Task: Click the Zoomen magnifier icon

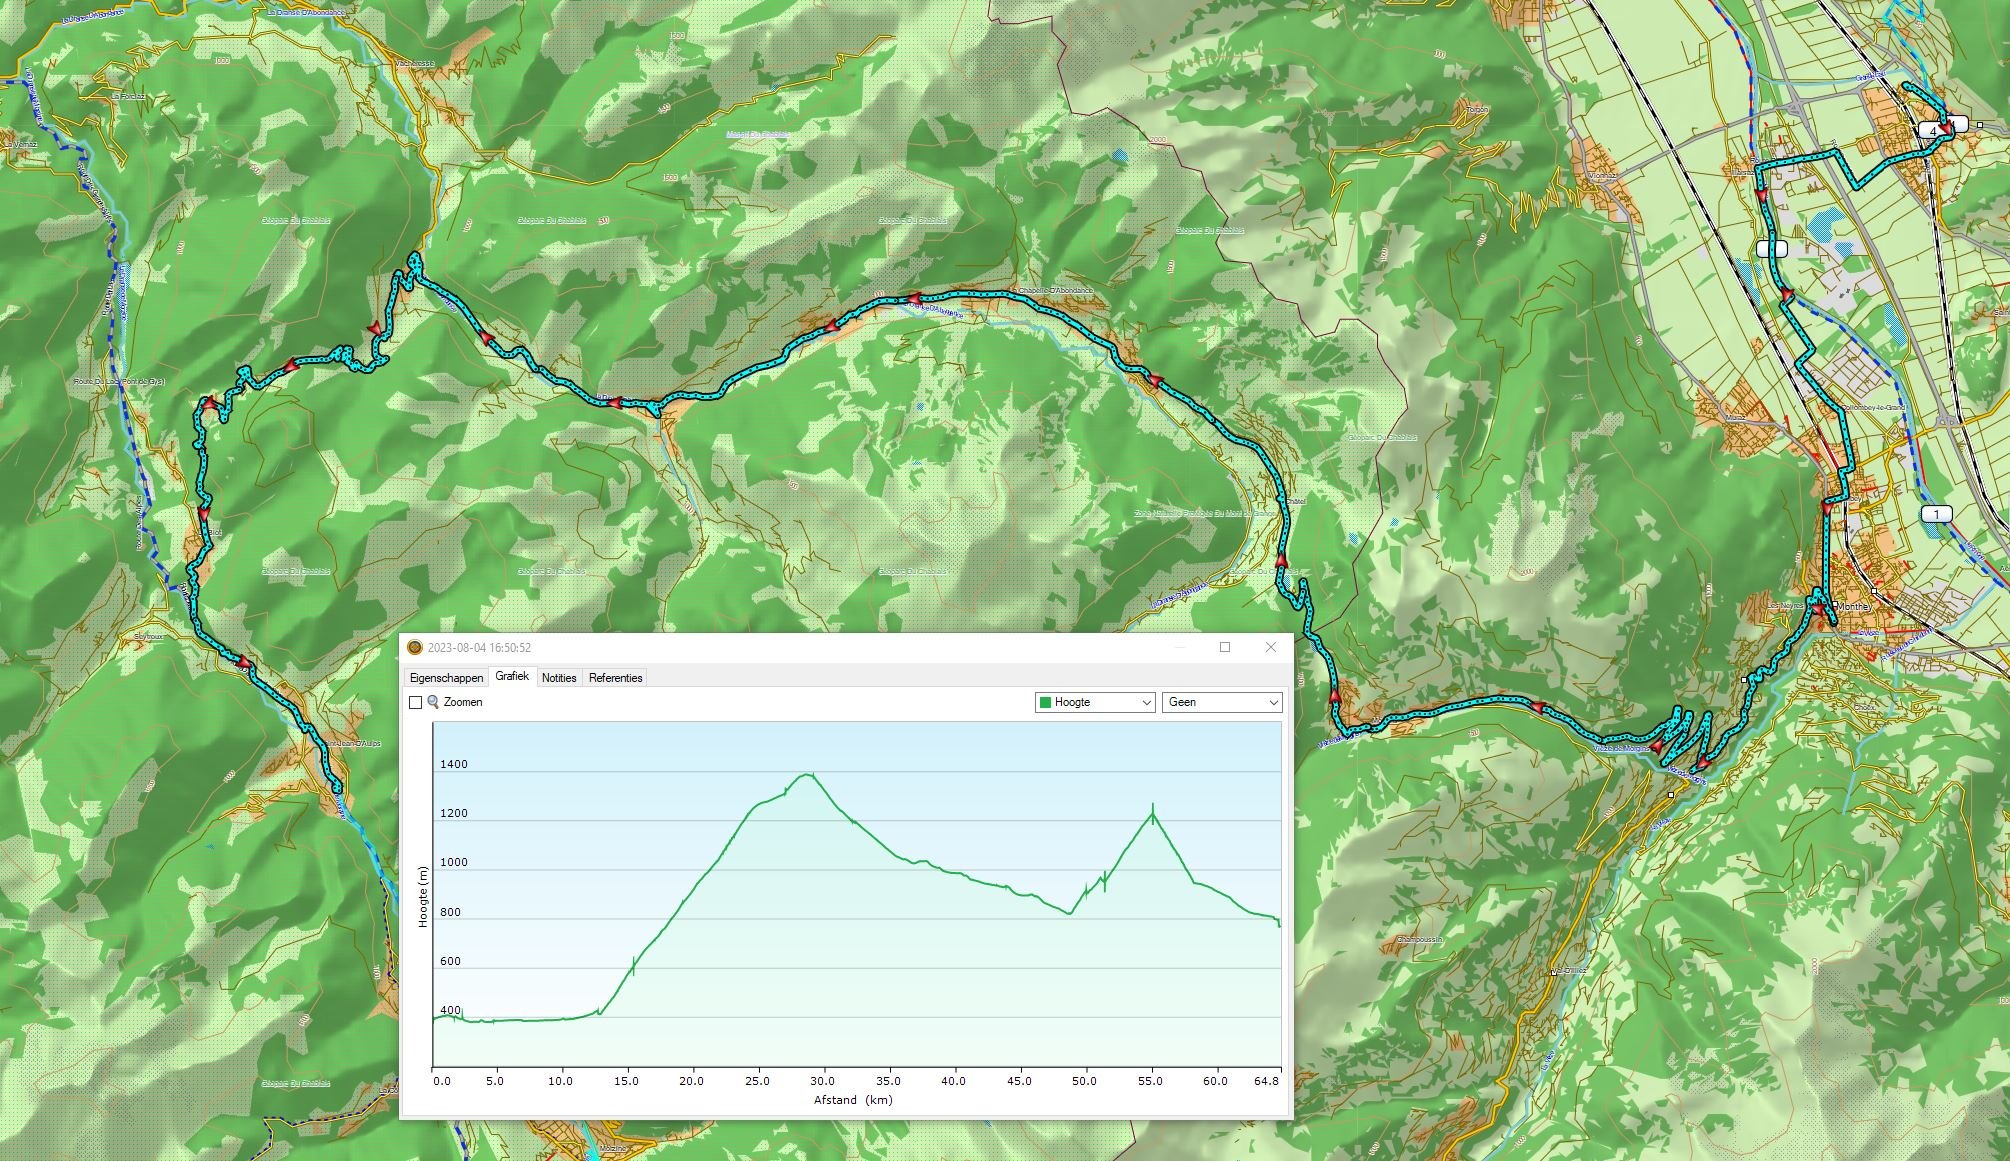Action: (433, 702)
